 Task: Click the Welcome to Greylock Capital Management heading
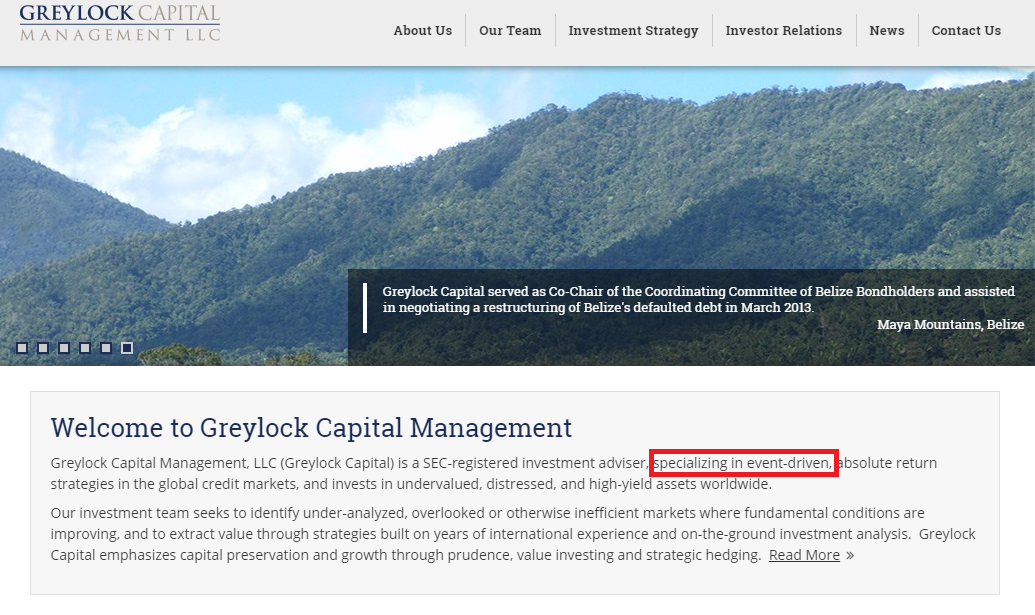(x=311, y=428)
